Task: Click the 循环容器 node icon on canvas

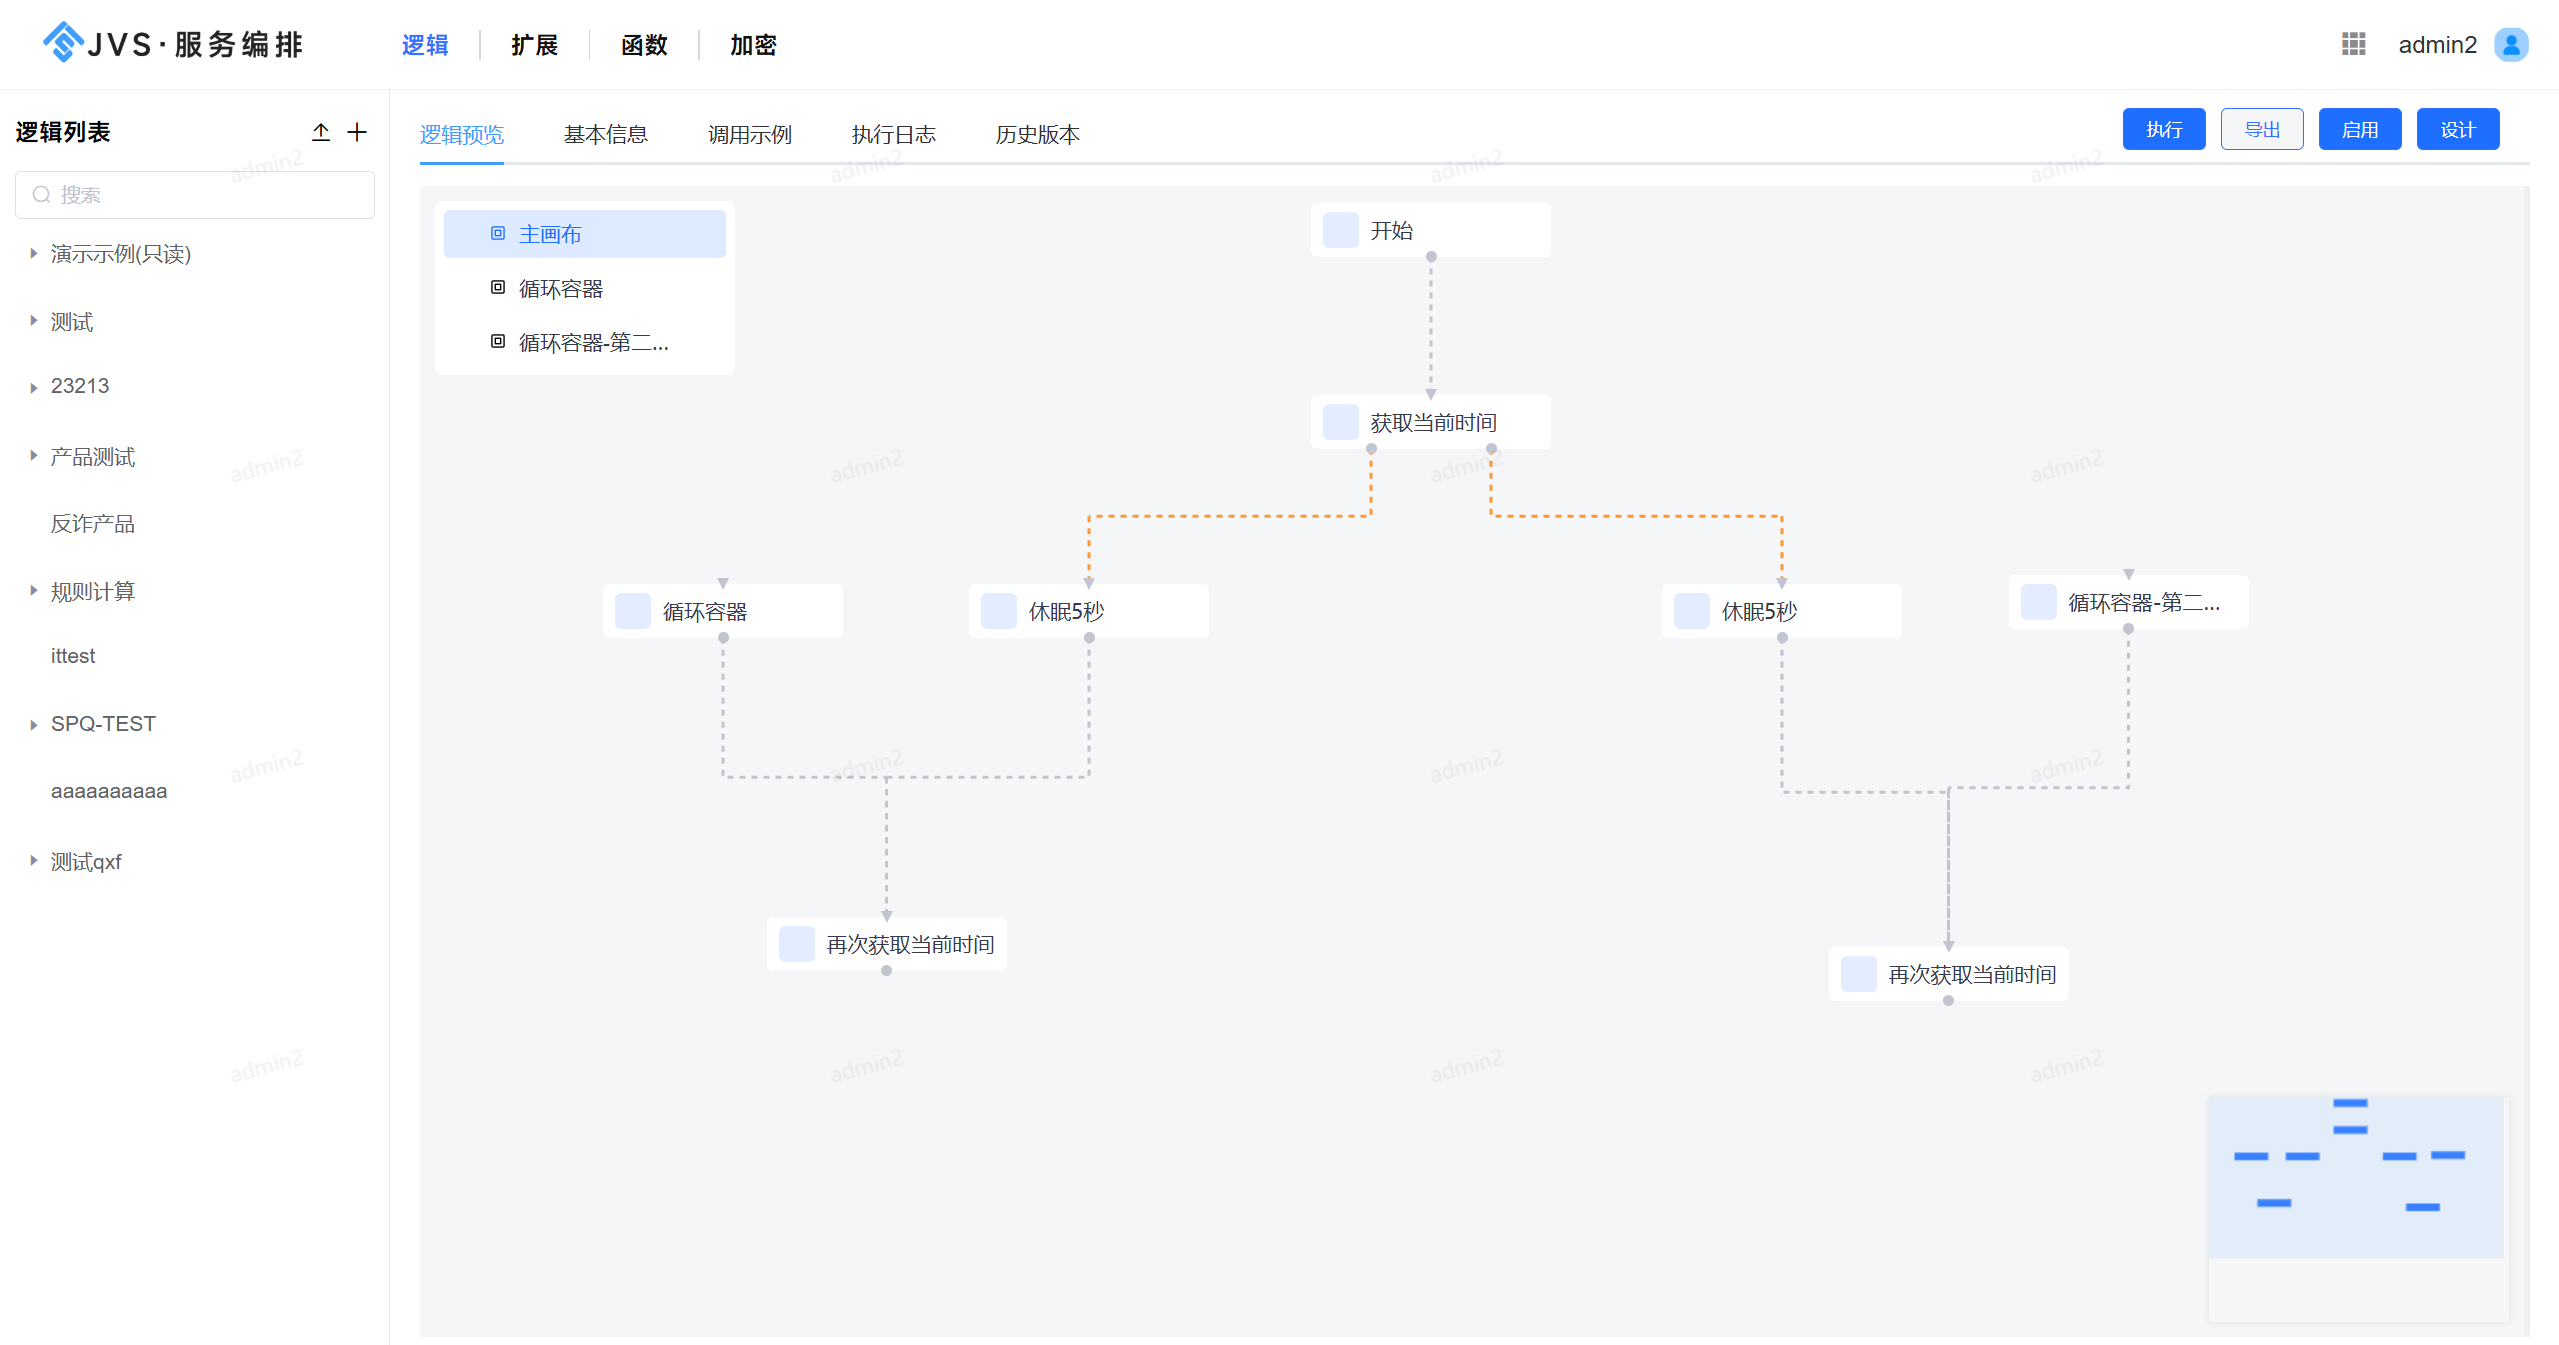Action: [x=632, y=611]
